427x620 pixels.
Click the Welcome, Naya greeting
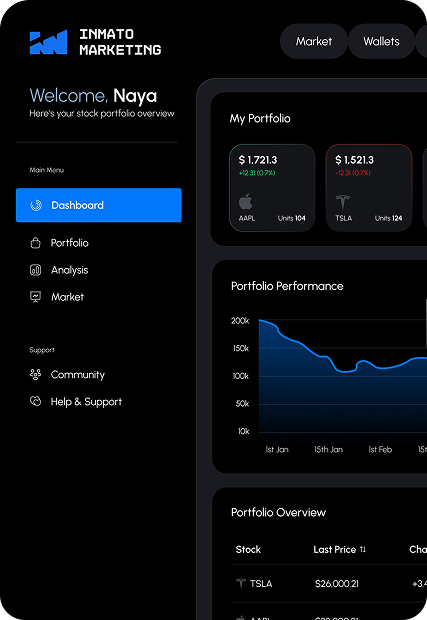[x=93, y=96]
